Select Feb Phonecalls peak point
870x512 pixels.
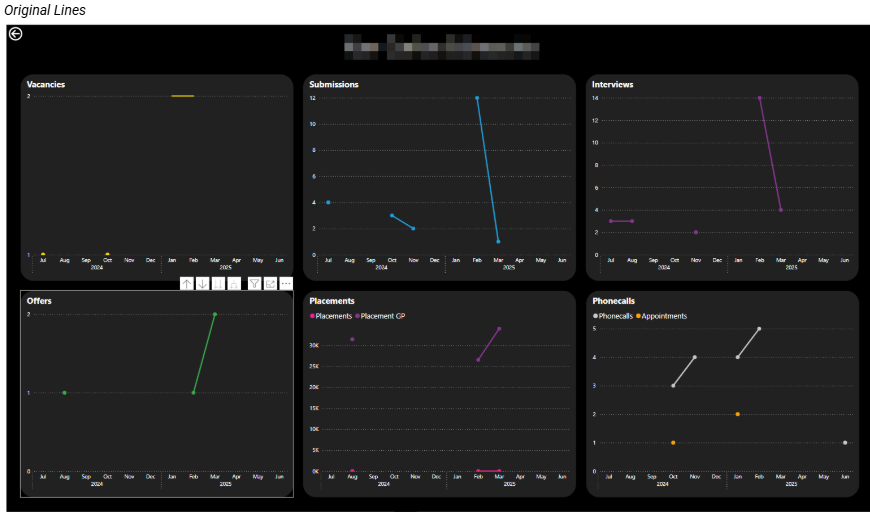coord(759,329)
